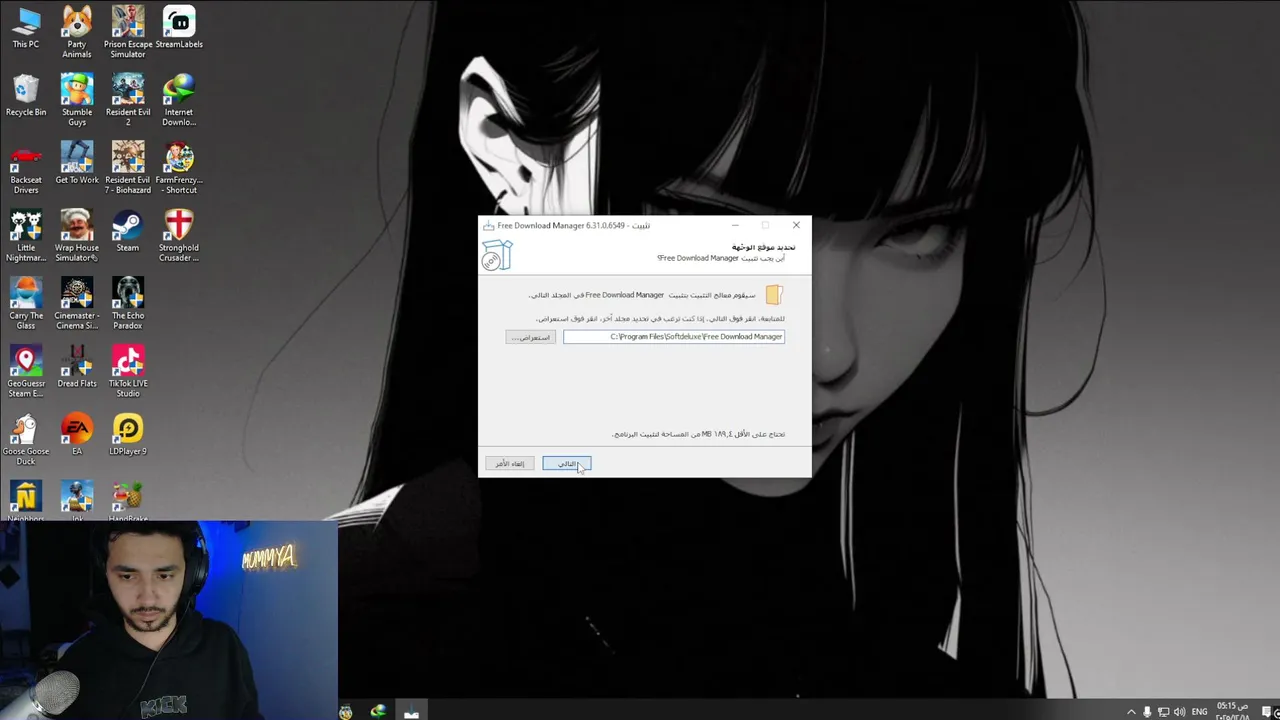Click the installation path field showing C:\Program Files

pos(674,337)
